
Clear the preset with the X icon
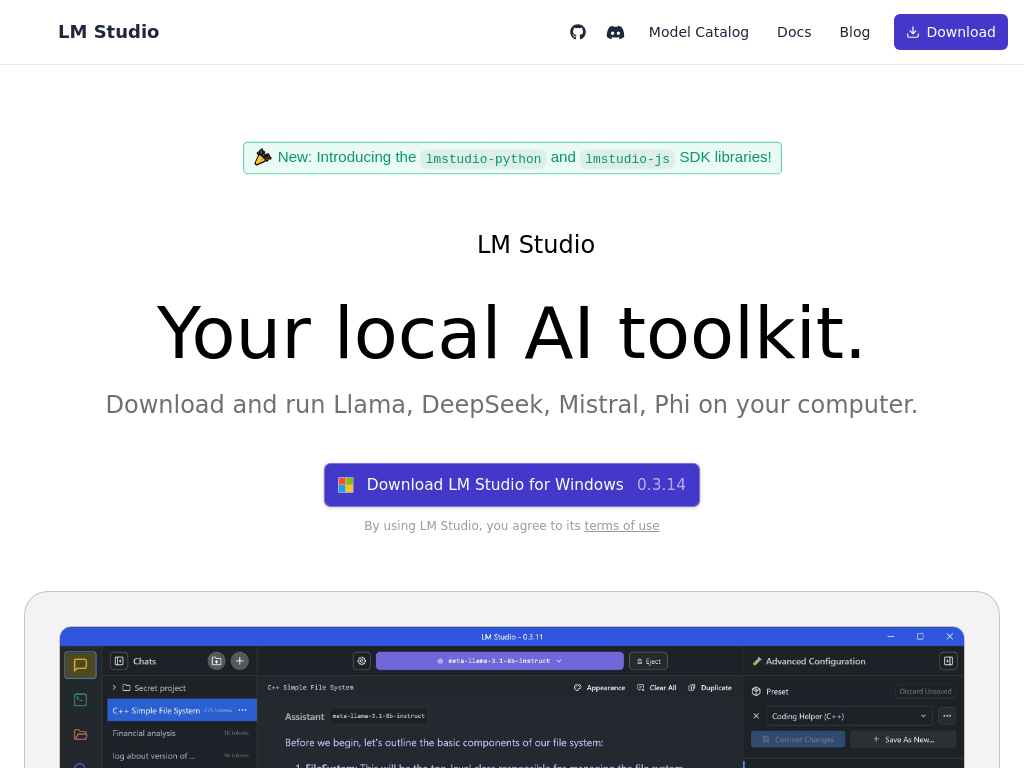(756, 716)
